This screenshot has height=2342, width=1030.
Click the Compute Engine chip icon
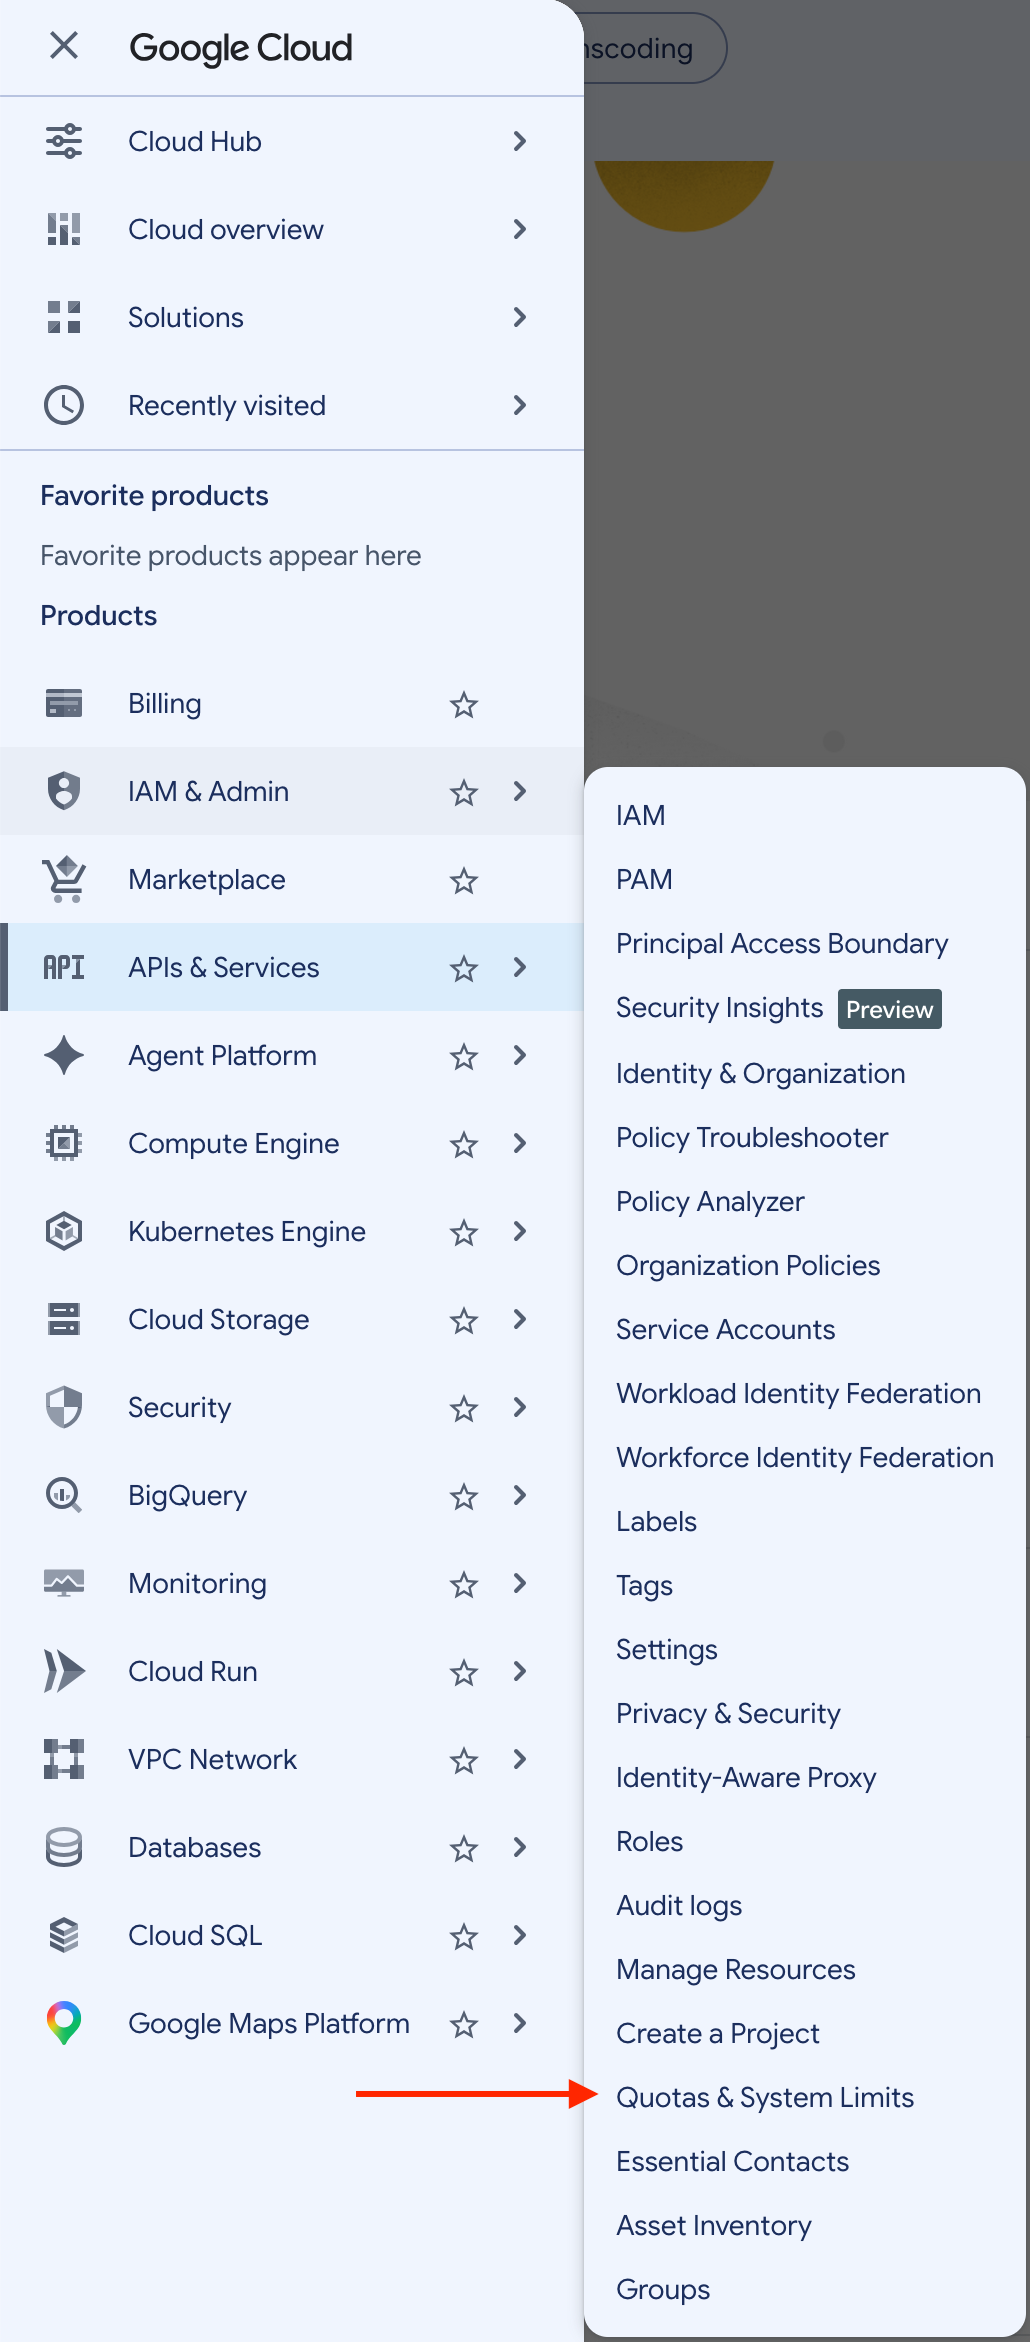[x=64, y=1143]
